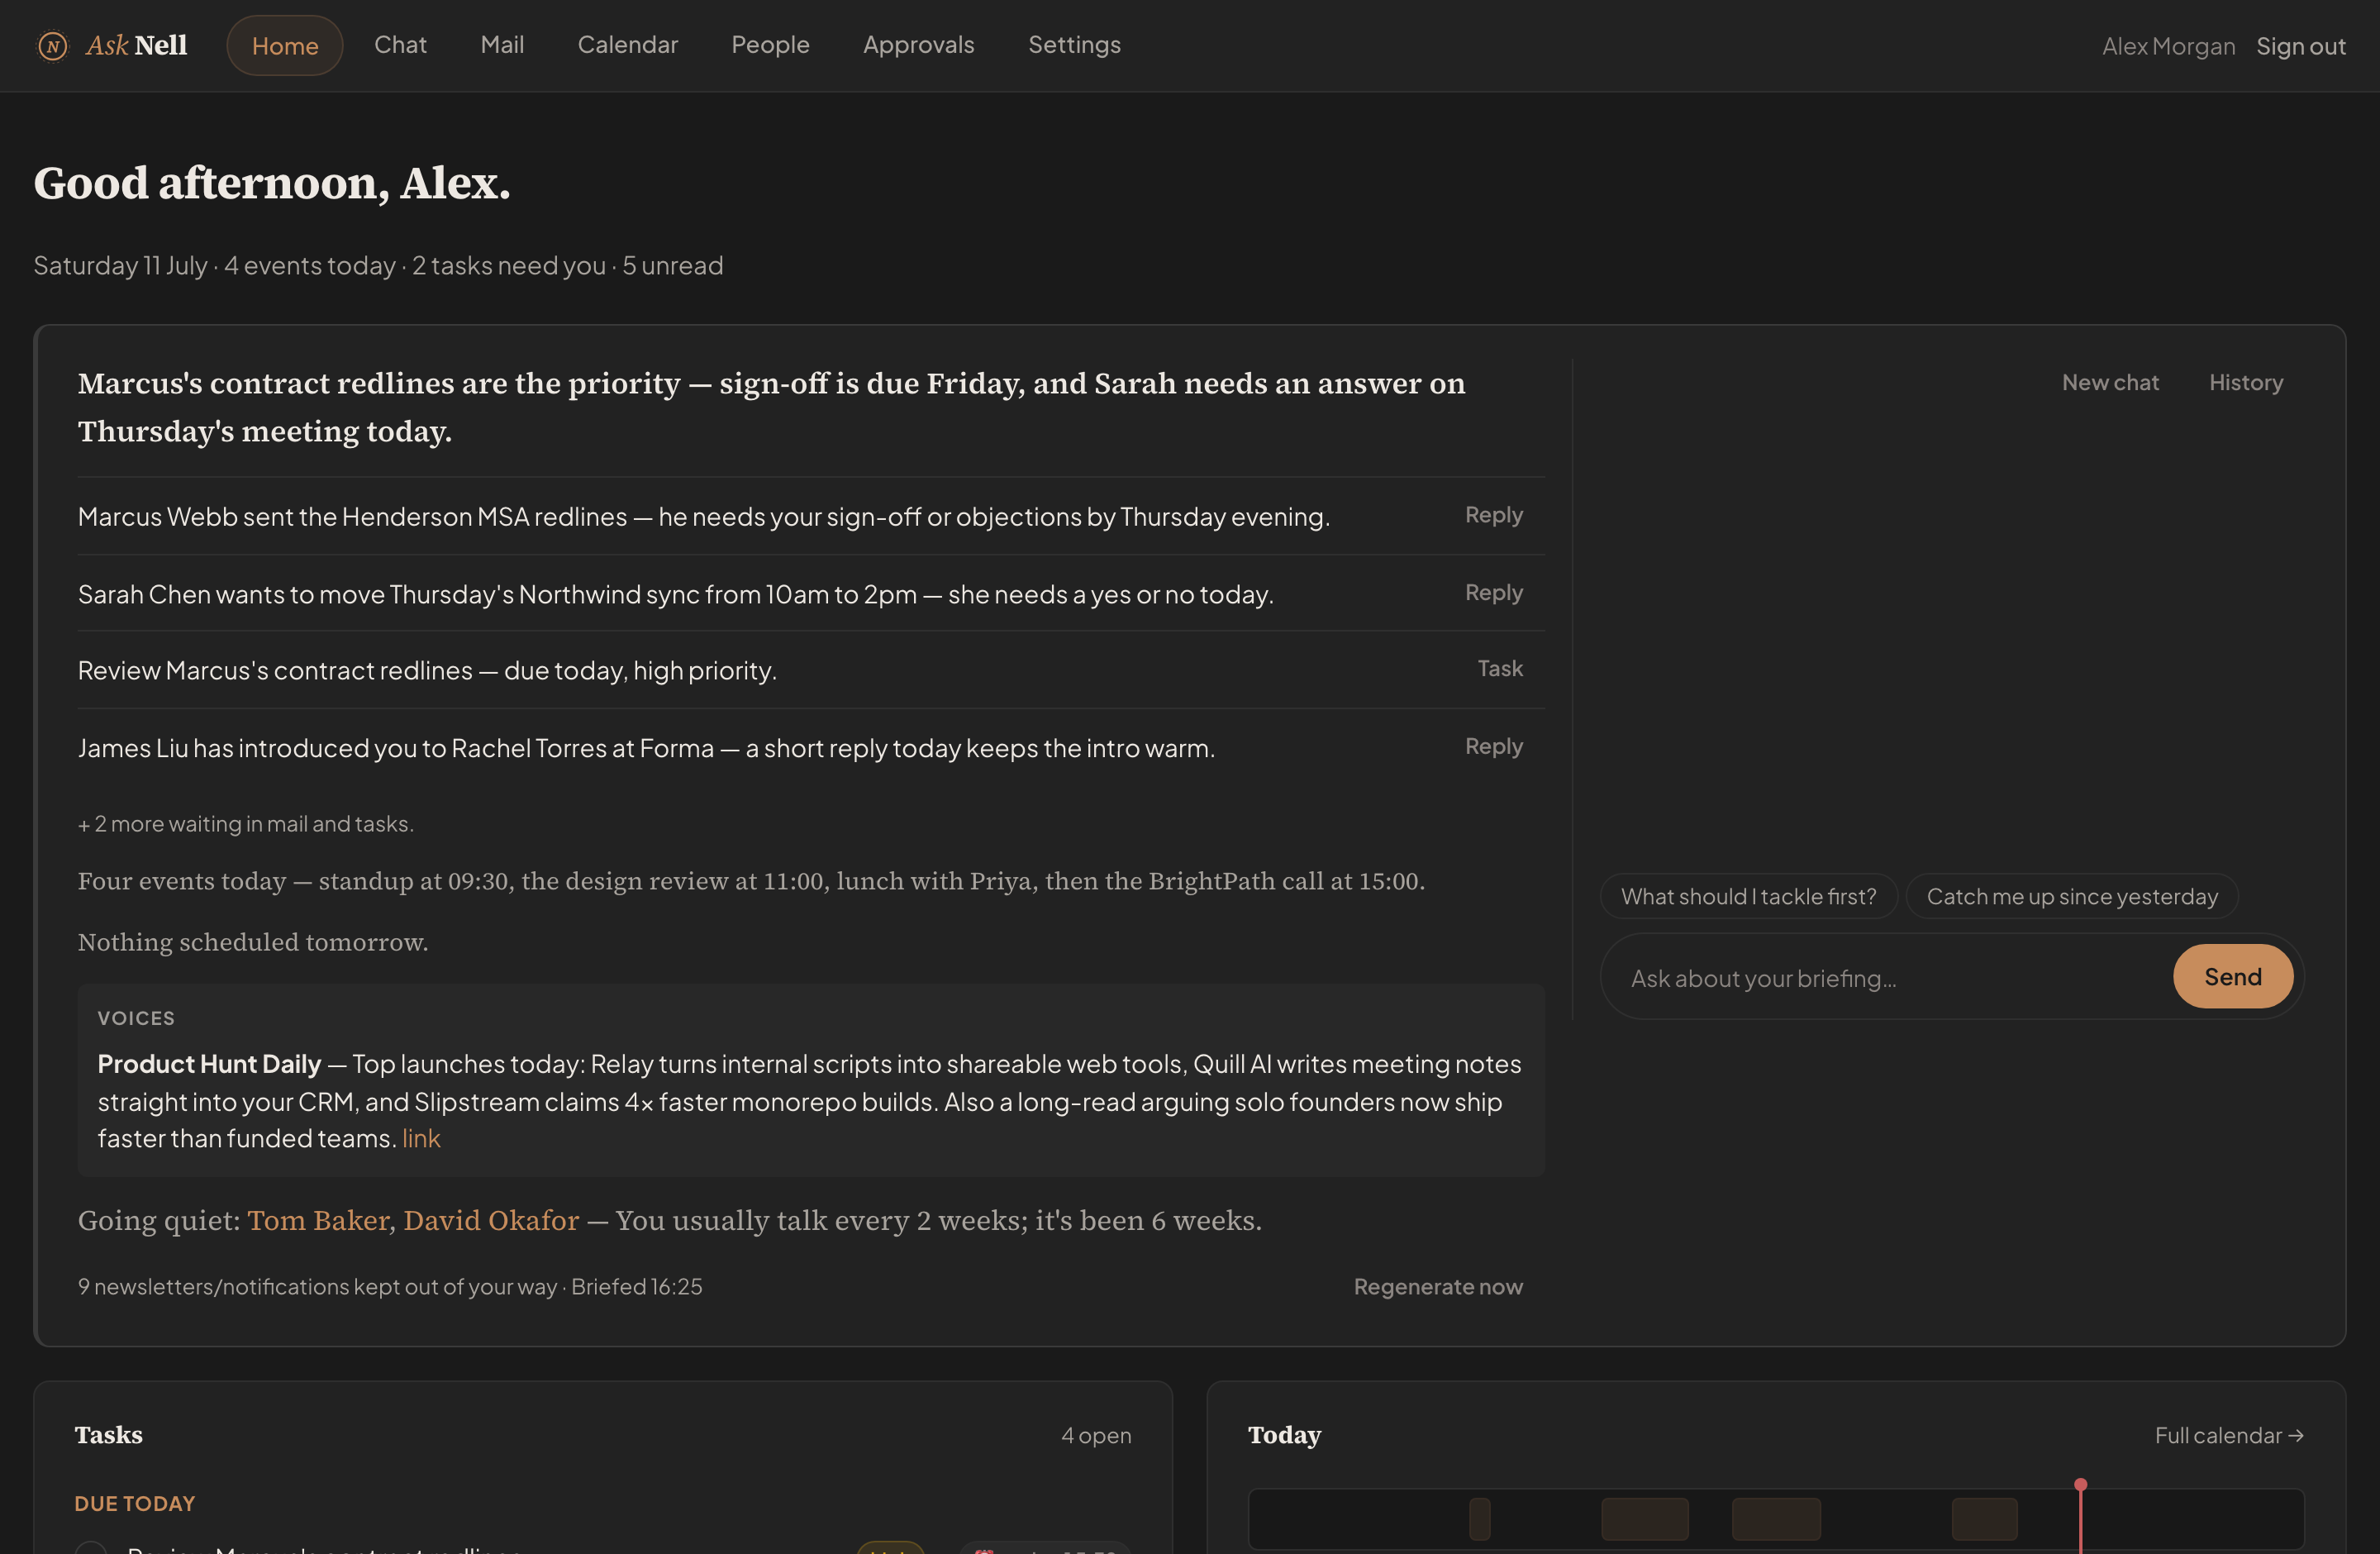Reply to Marcus Webb's Henderson MSA redlines

[1493, 515]
